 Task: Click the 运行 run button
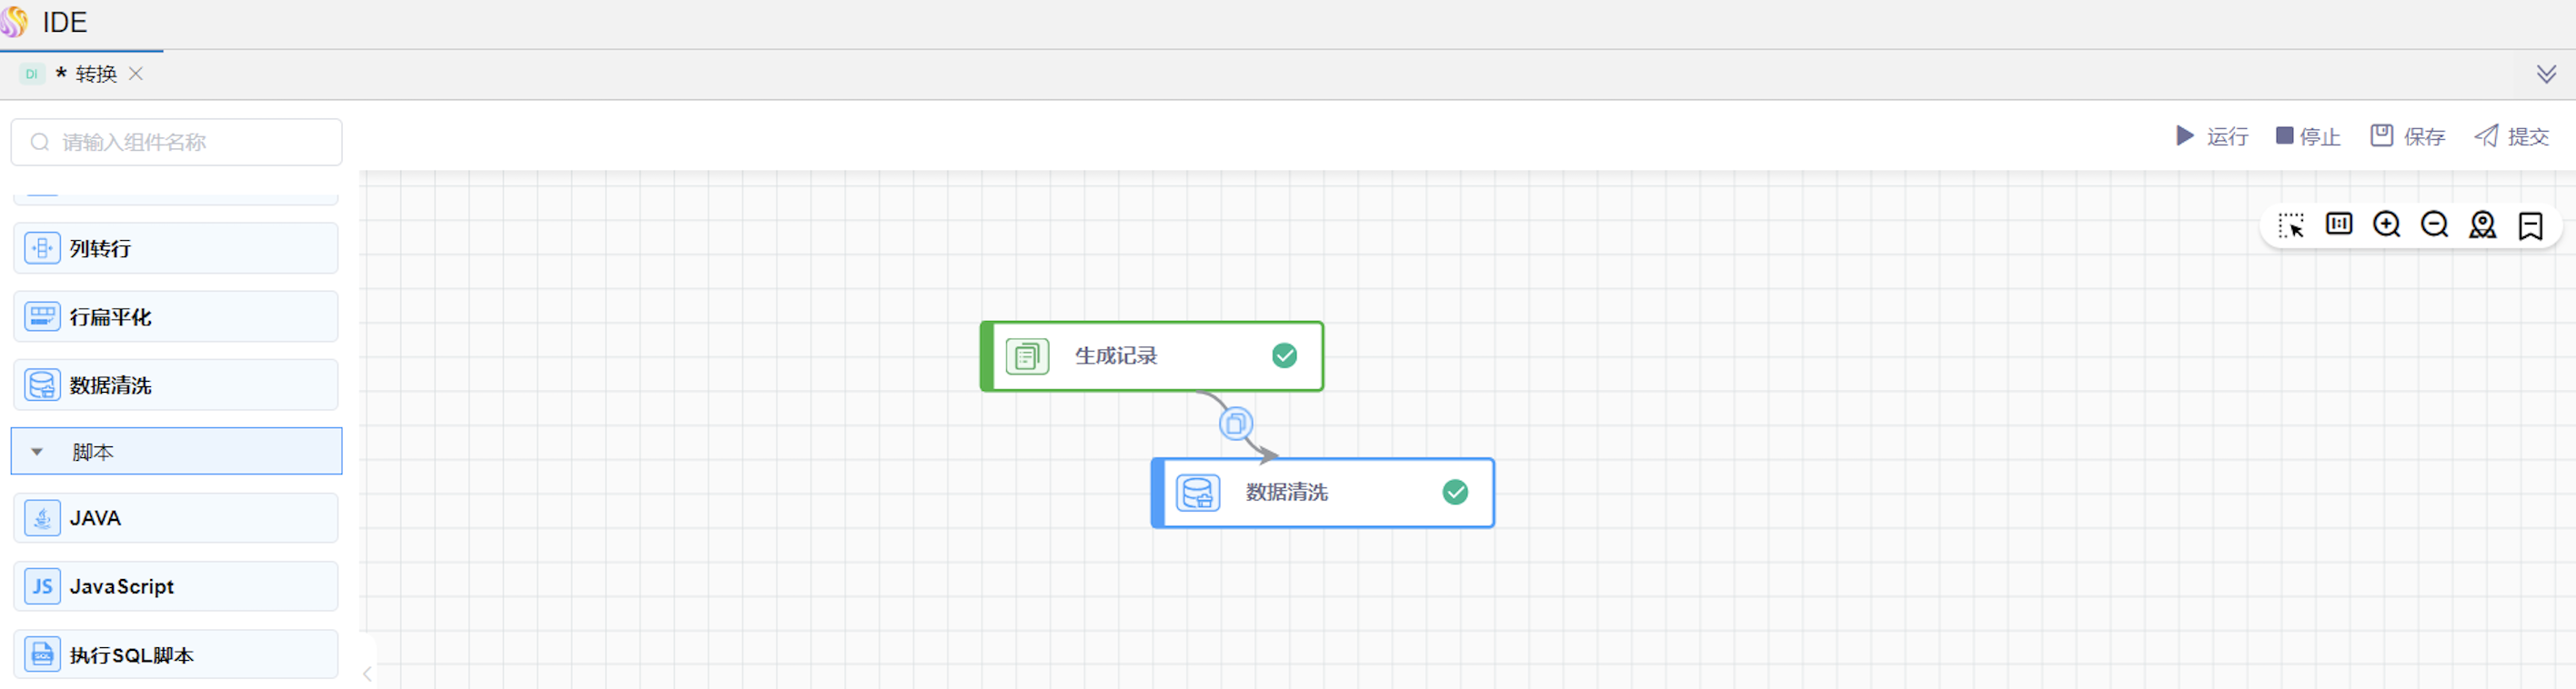point(2212,136)
